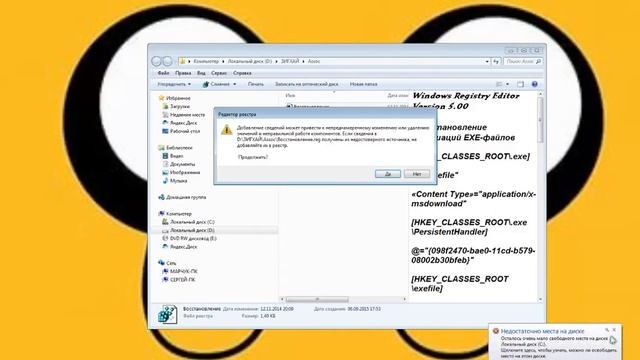Click the Слияние toolbar button
This screenshot has height=360, width=640.
[x=216, y=84]
